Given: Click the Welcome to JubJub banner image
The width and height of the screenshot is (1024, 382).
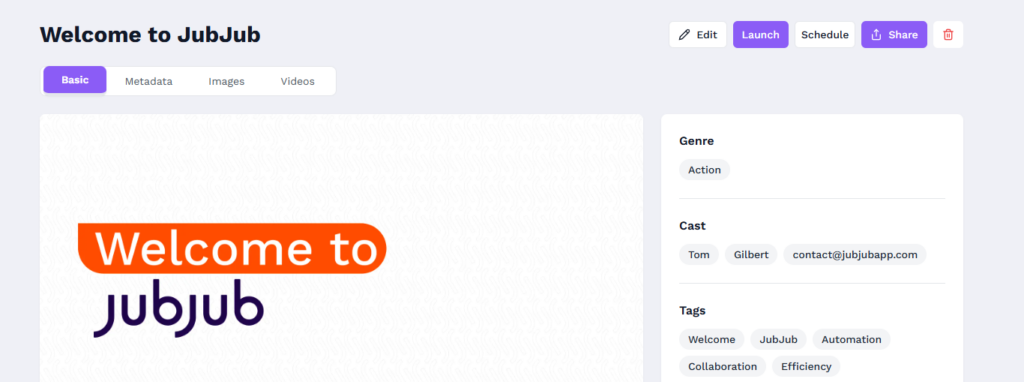Looking at the screenshot, I should click(x=342, y=248).
